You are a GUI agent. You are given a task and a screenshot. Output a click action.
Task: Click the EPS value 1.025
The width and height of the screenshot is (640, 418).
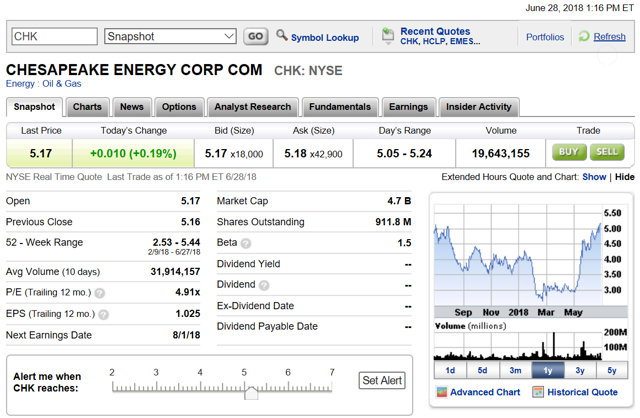[188, 314]
